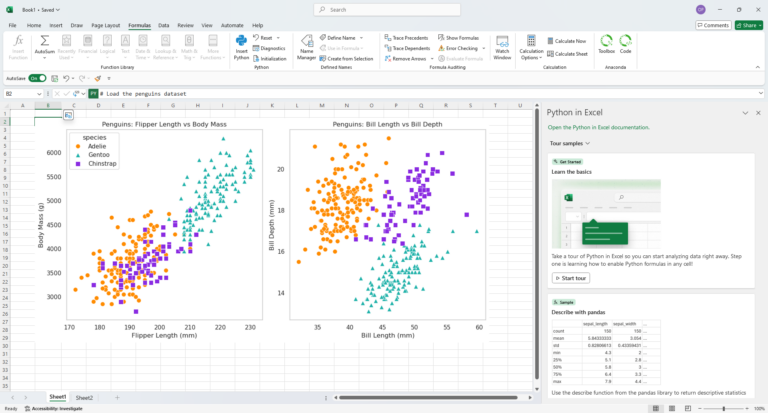Open the Name Manager
The image size is (768, 413).
[307, 46]
